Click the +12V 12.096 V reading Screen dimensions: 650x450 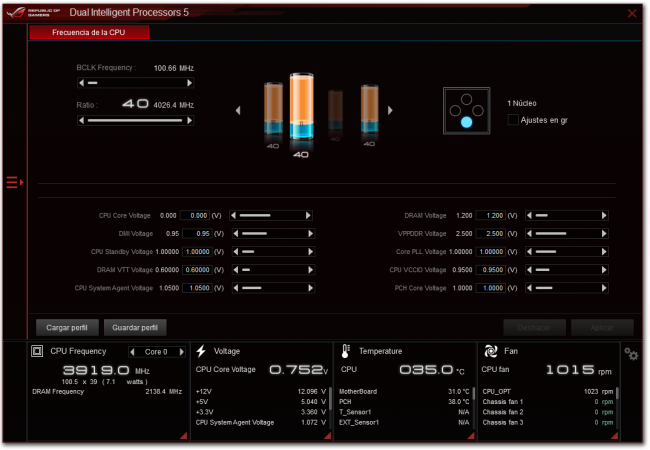tap(261, 392)
